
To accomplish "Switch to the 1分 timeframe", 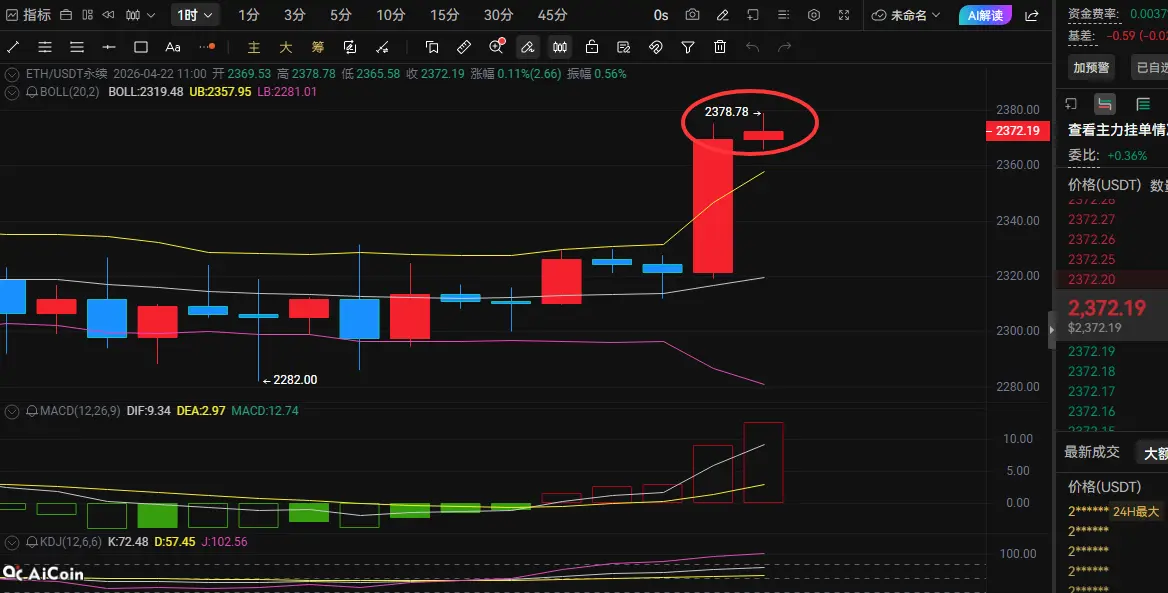I will [249, 15].
